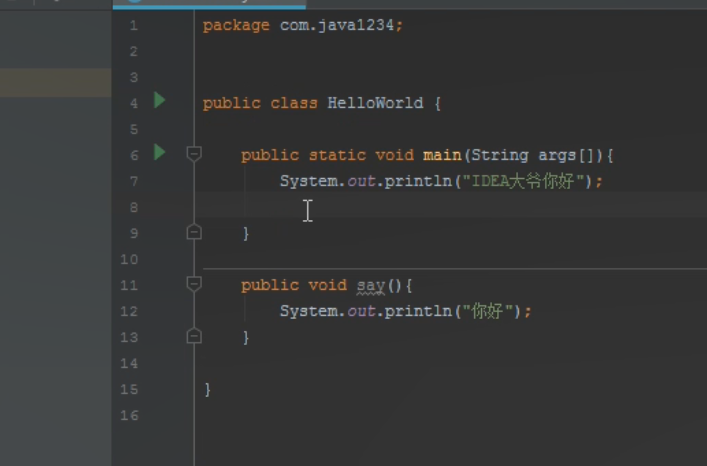Click line number 1 in the gutter

(133, 25)
